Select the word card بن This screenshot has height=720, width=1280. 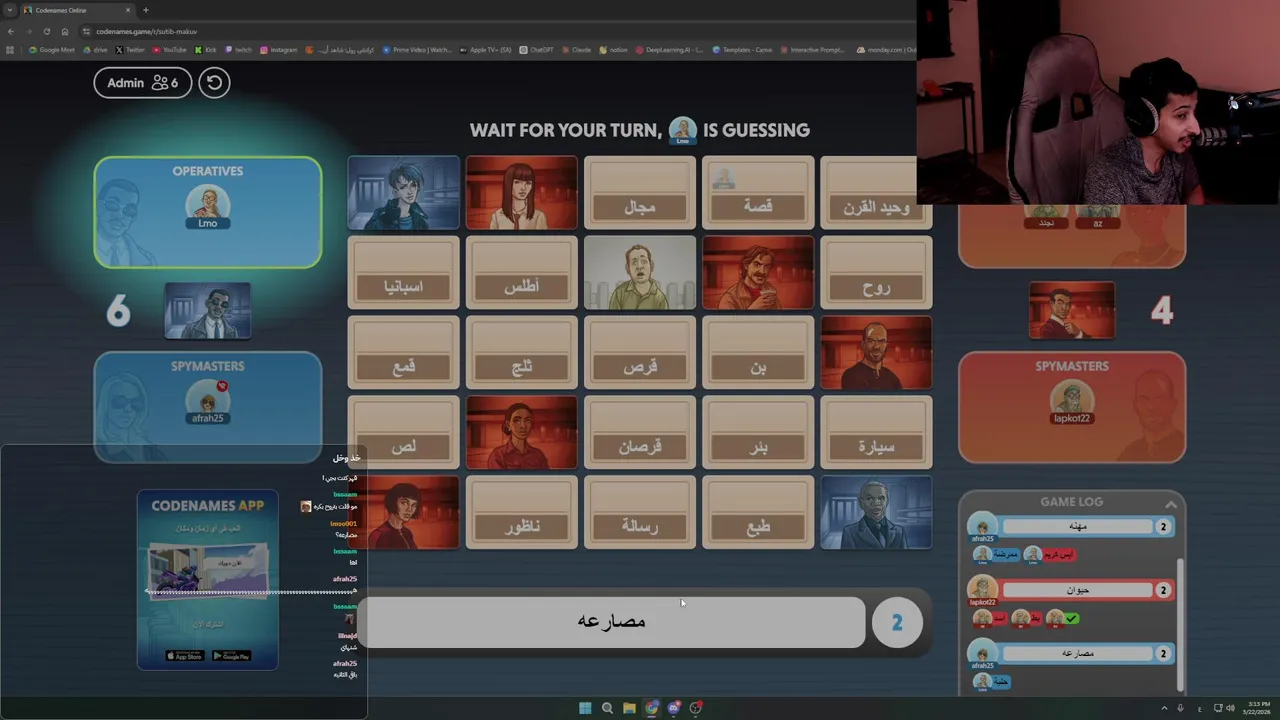coord(757,353)
